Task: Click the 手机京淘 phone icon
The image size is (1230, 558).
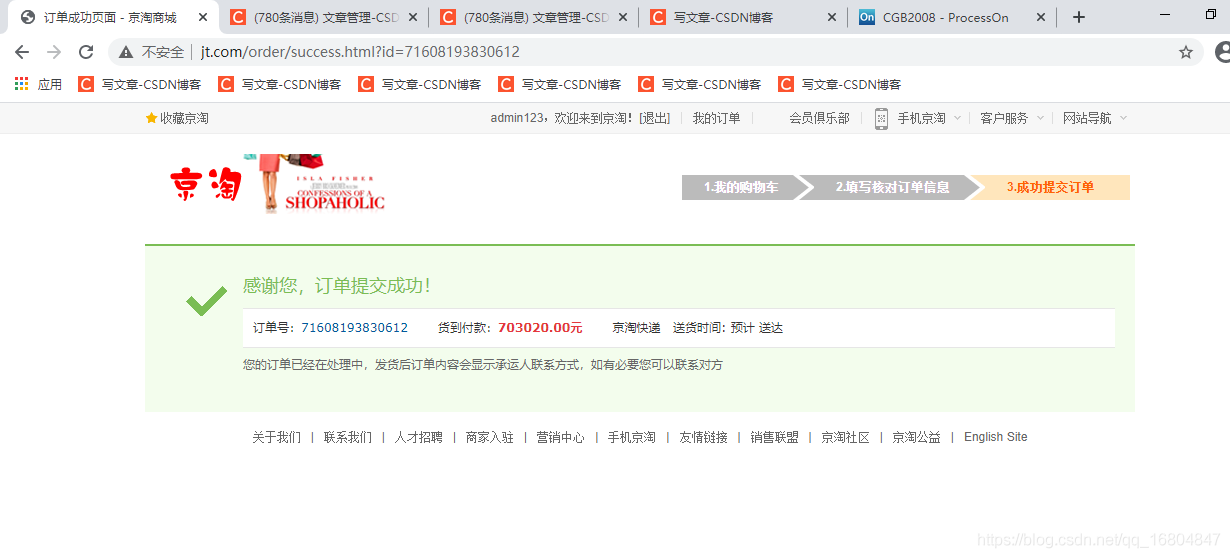Action: (x=881, y=118)
